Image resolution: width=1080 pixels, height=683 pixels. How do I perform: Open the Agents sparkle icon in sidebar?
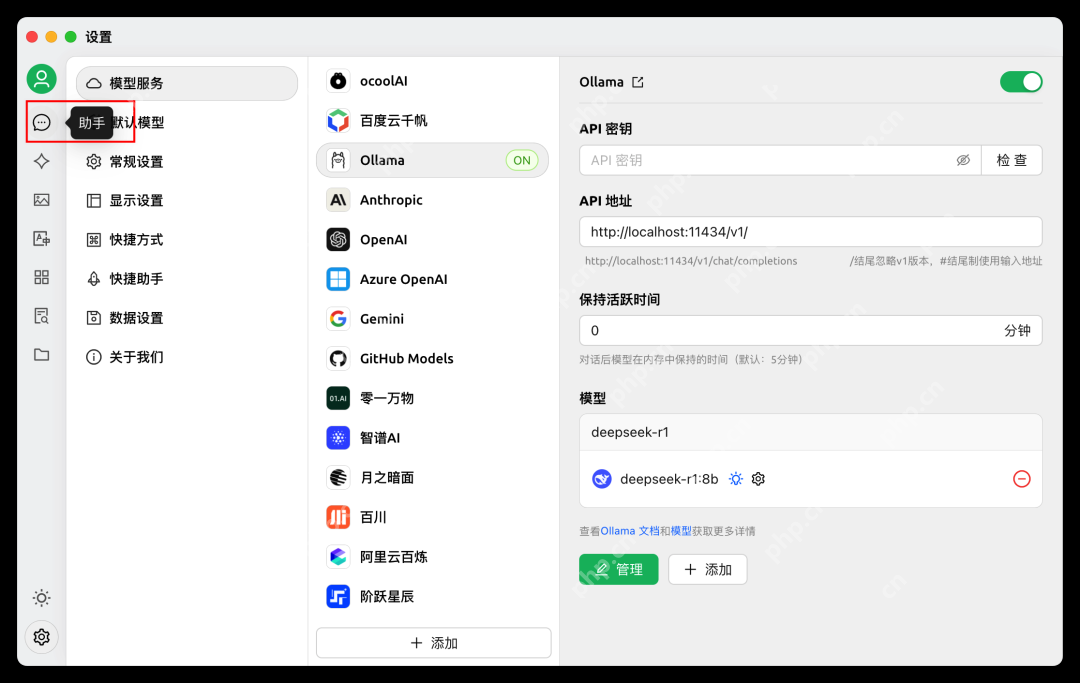click(41, 161)
